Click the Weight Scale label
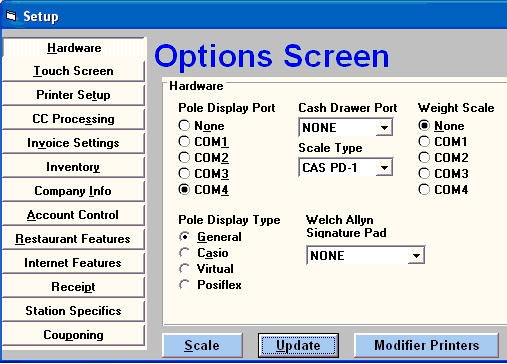Viewport: 507px width, 364px height. point(456,108)
